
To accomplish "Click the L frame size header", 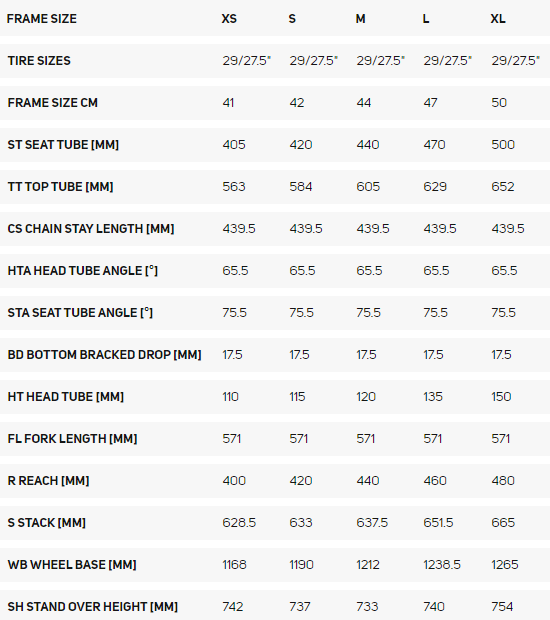I will pos(426,19).
